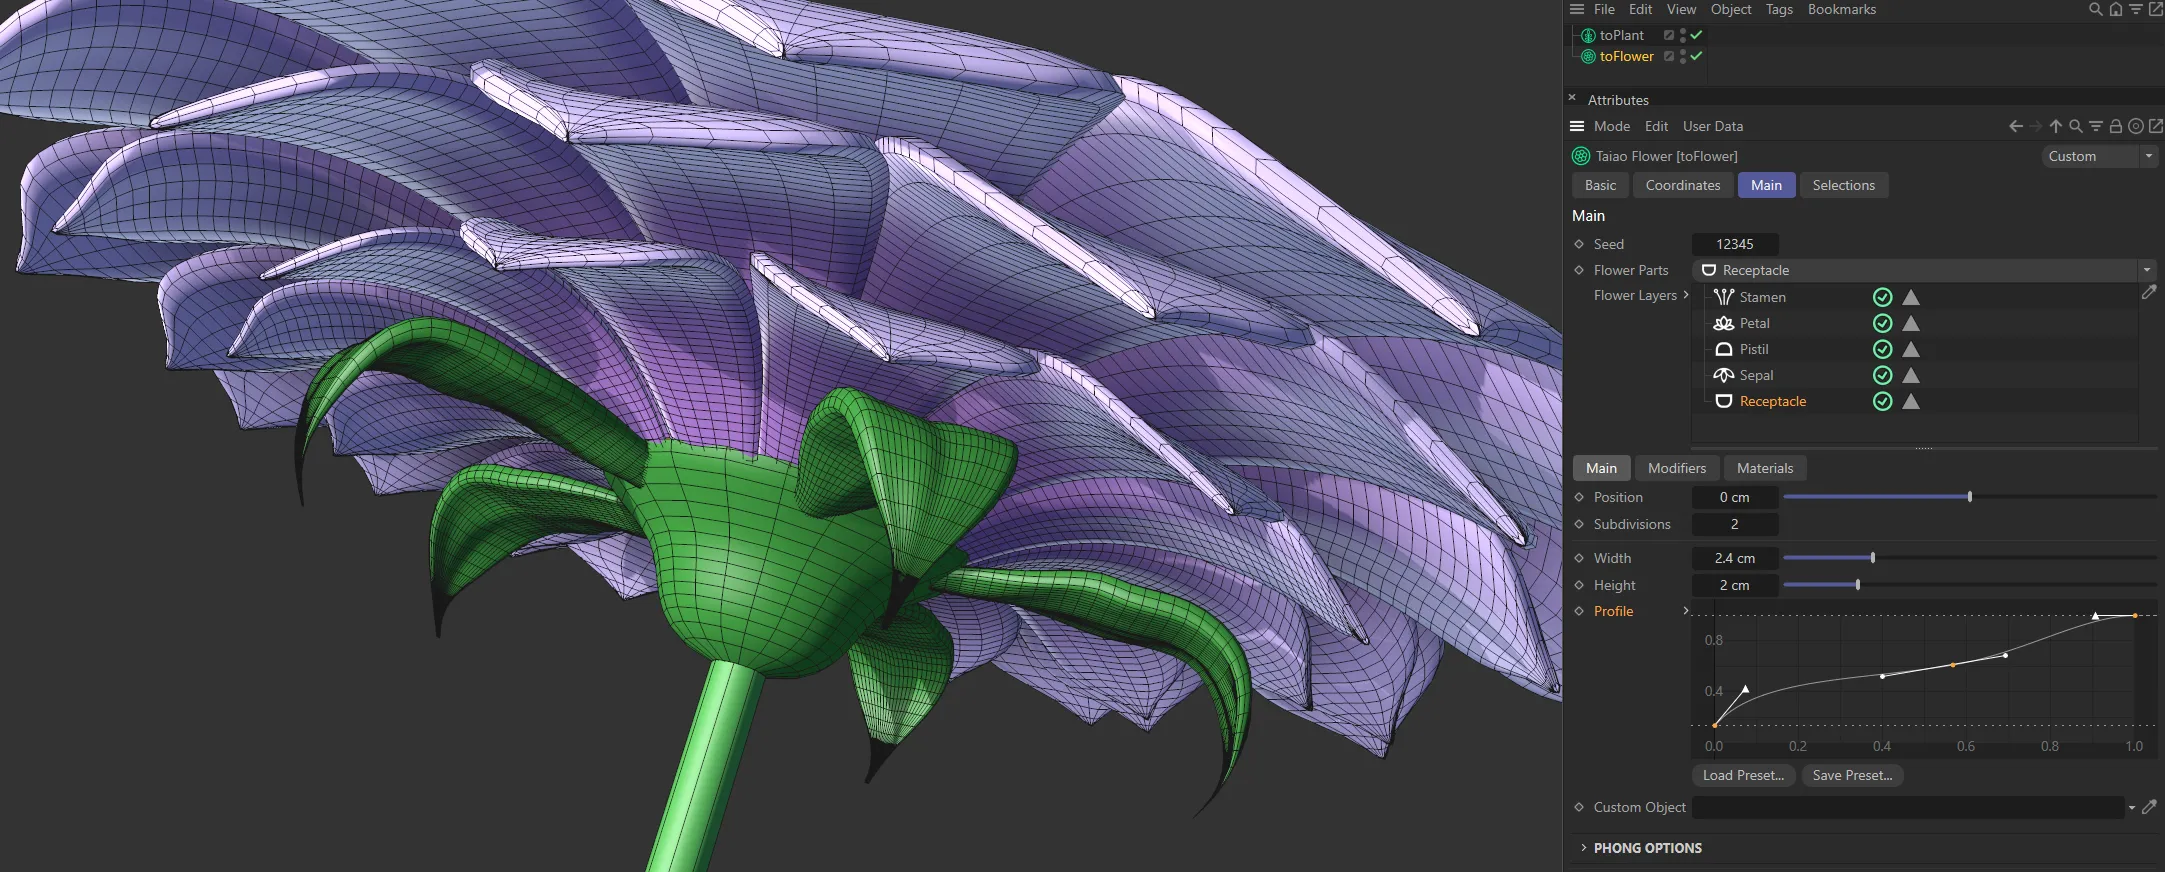
Task: Open the File menu
Action: pyautogui.click(x=1604, y=9)
